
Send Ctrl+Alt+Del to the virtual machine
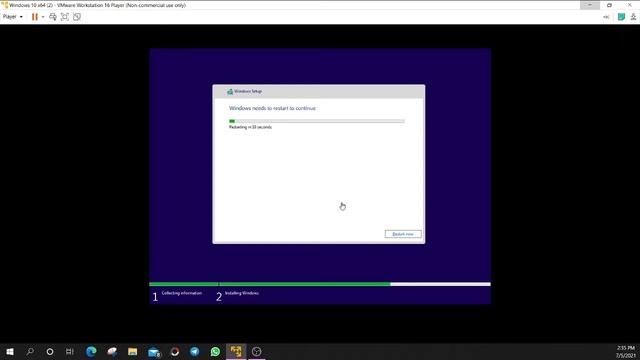(53, 17)
